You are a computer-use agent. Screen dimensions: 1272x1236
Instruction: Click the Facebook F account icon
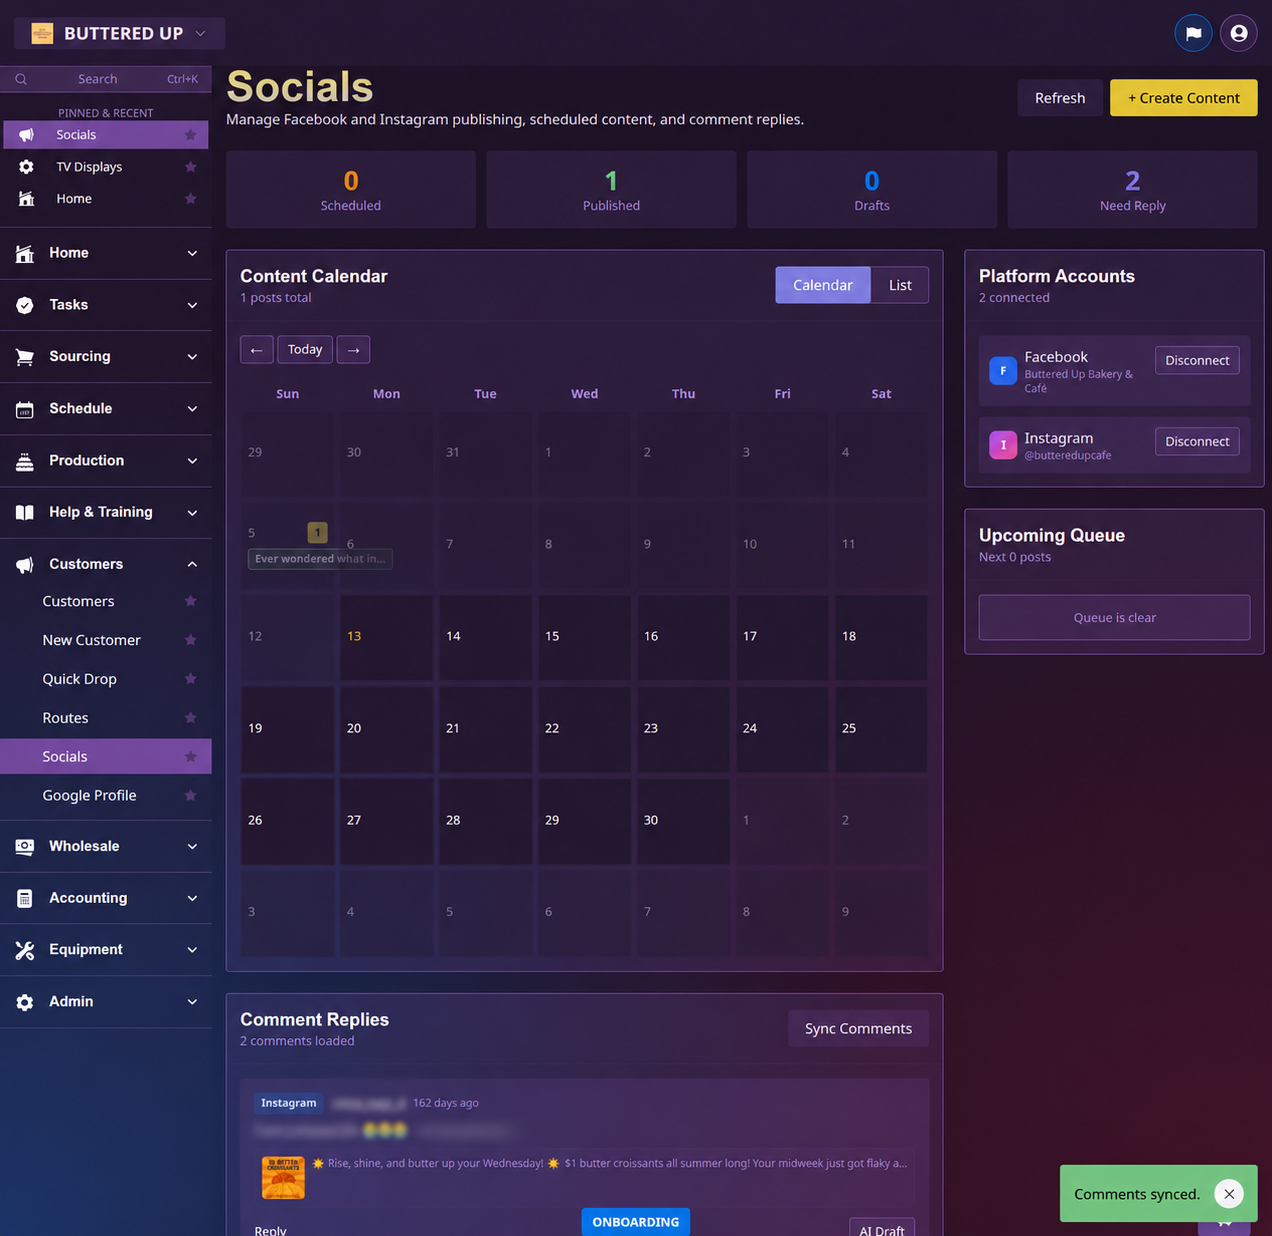point(1003,370)
